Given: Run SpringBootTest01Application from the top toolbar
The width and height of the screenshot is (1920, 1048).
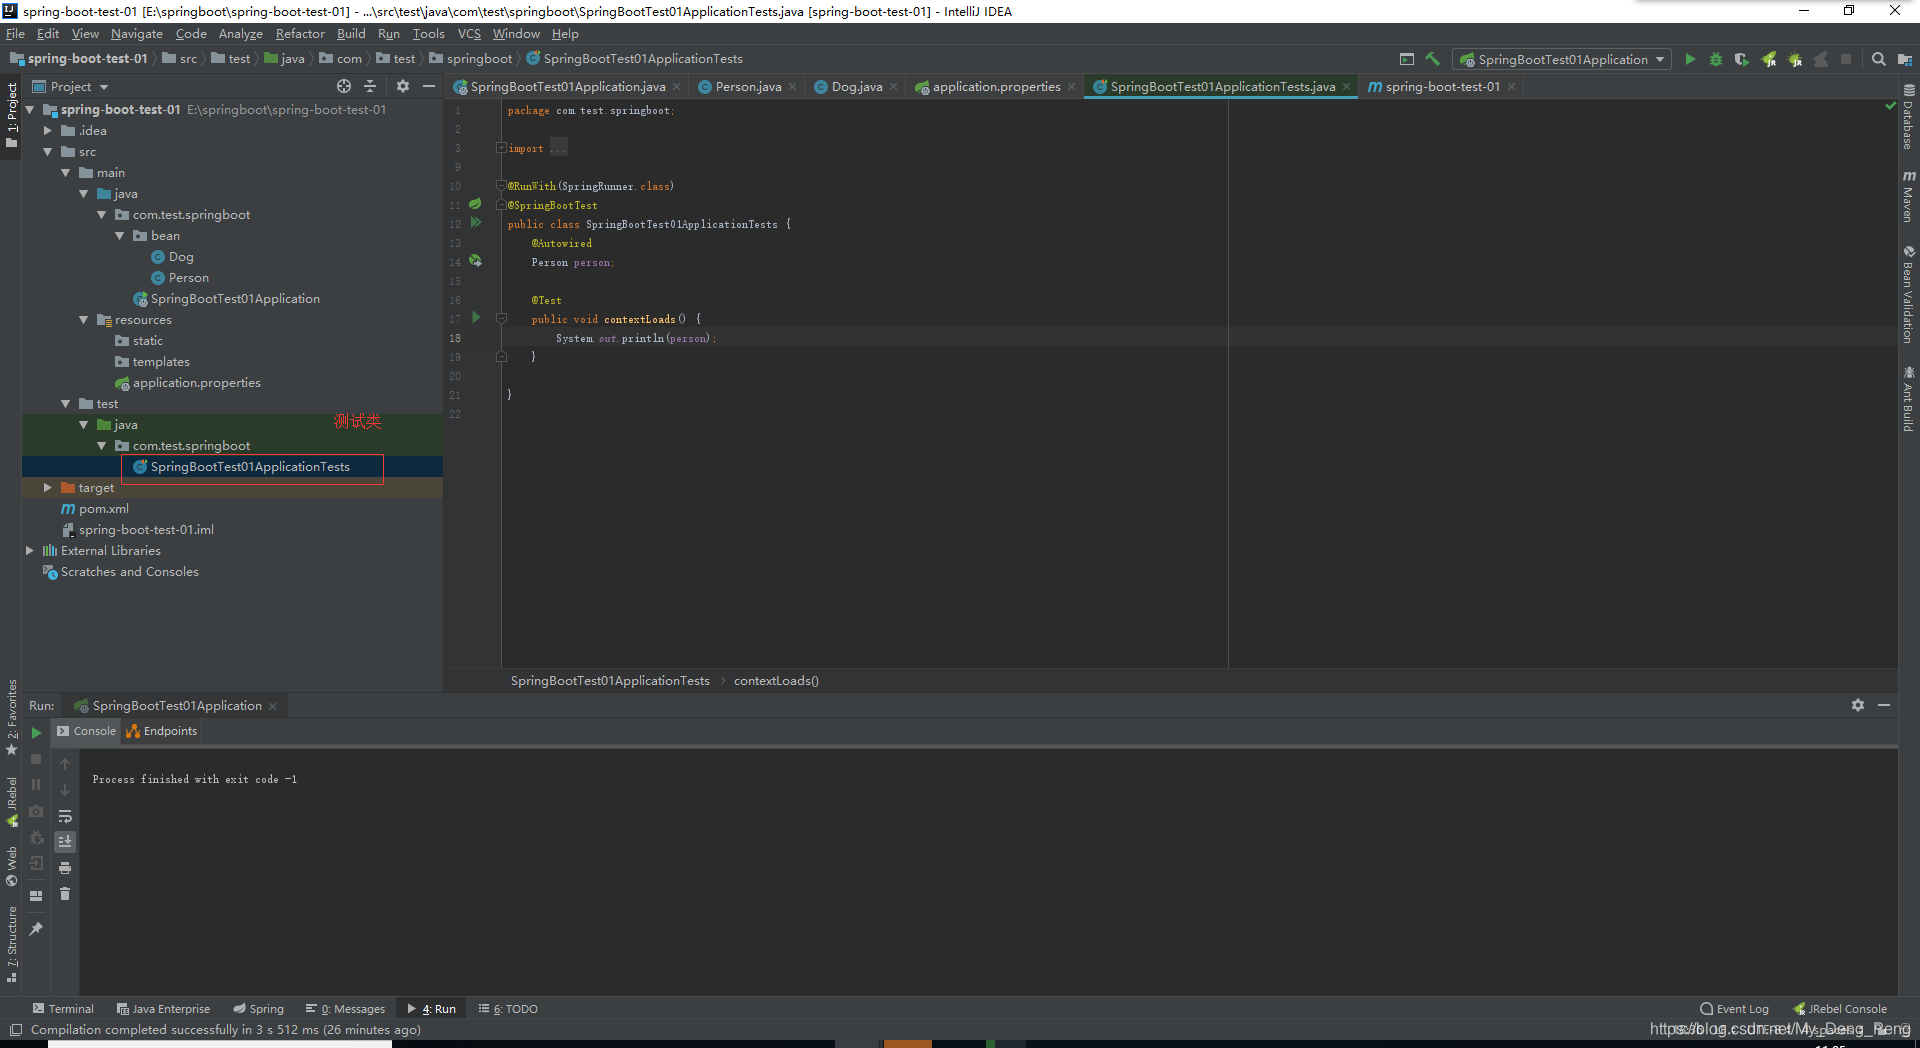Looking at the screenshot, I should point(1690,59).
